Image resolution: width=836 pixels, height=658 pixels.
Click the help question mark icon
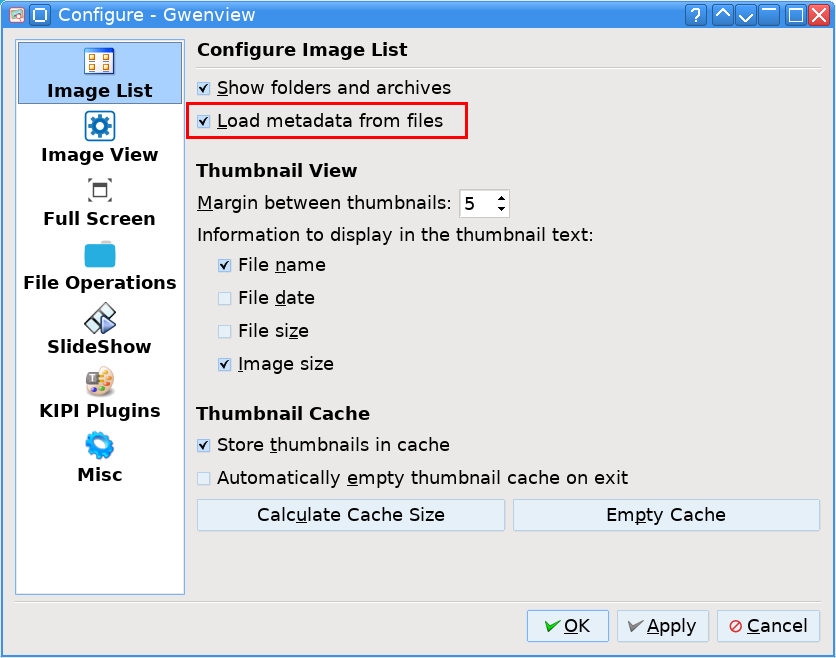(x=695, y=15)
